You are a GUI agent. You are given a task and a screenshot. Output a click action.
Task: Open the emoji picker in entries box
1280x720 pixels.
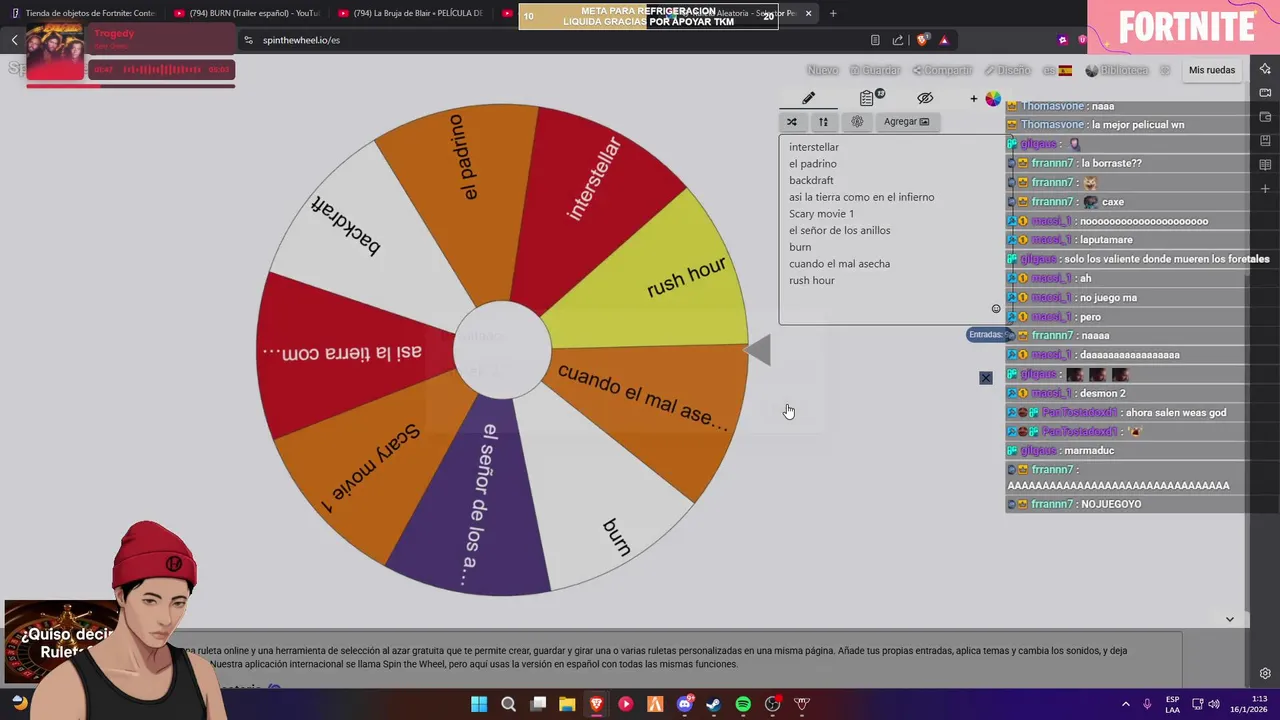click(995, 309)
